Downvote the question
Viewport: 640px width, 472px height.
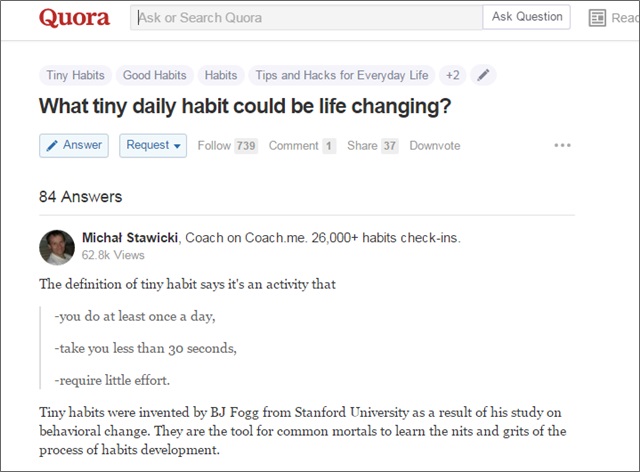tap(434, 145)
